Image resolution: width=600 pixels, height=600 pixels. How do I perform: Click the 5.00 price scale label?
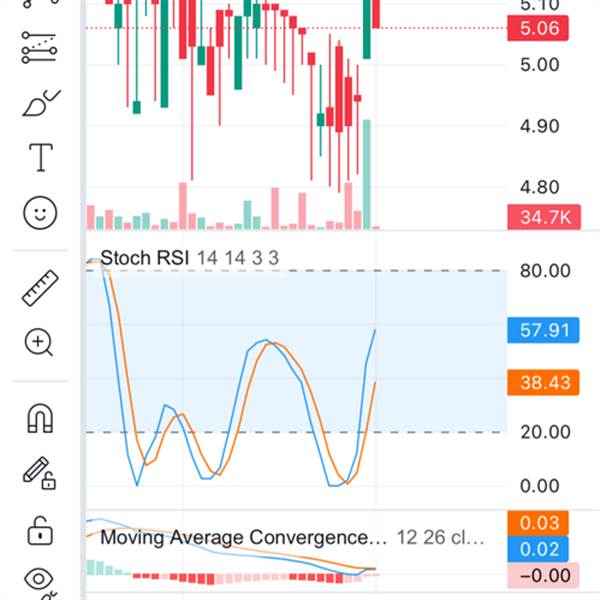point(540,64)
